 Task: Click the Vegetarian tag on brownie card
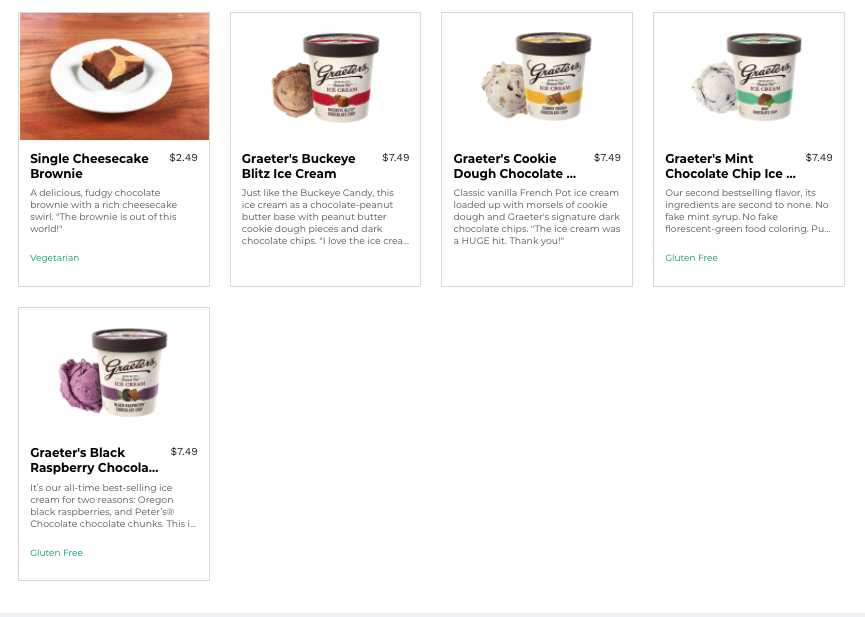55,258
